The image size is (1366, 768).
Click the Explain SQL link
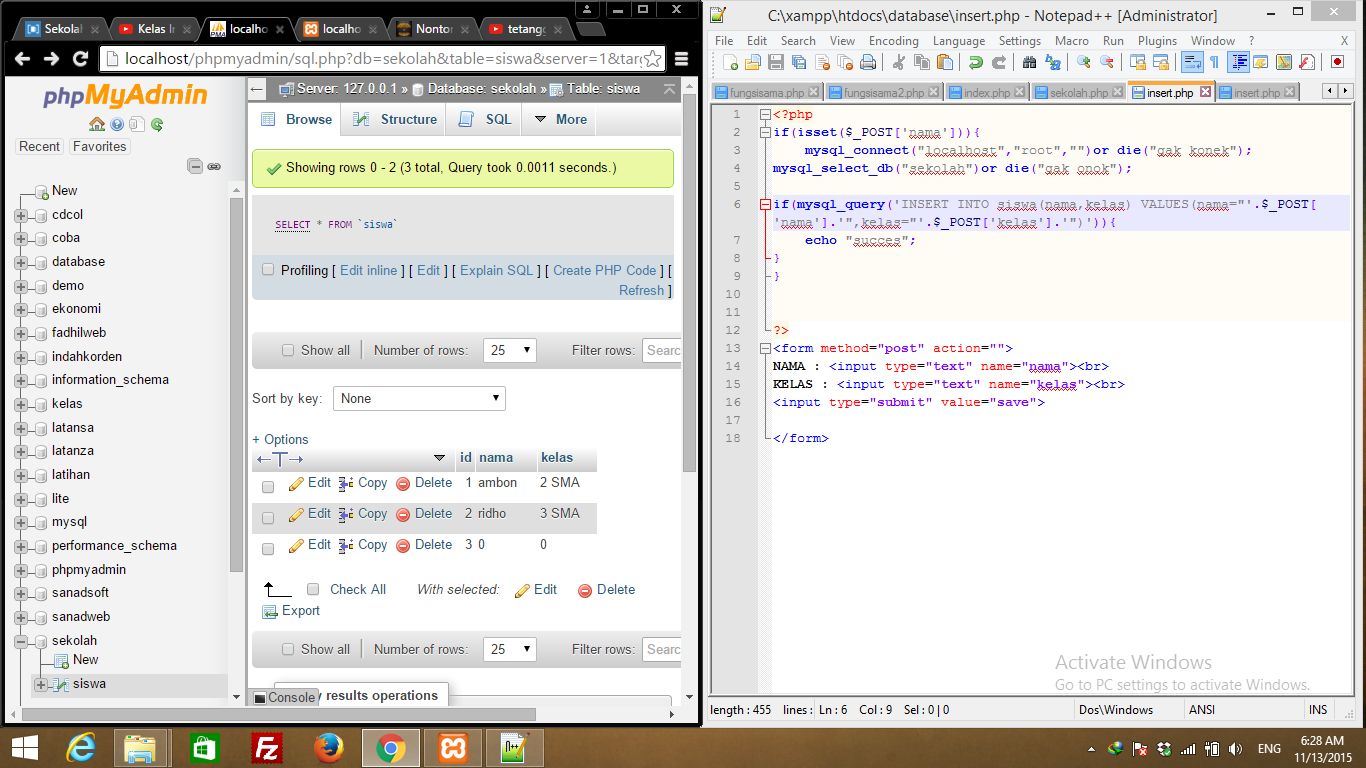[x=497, y=270]
